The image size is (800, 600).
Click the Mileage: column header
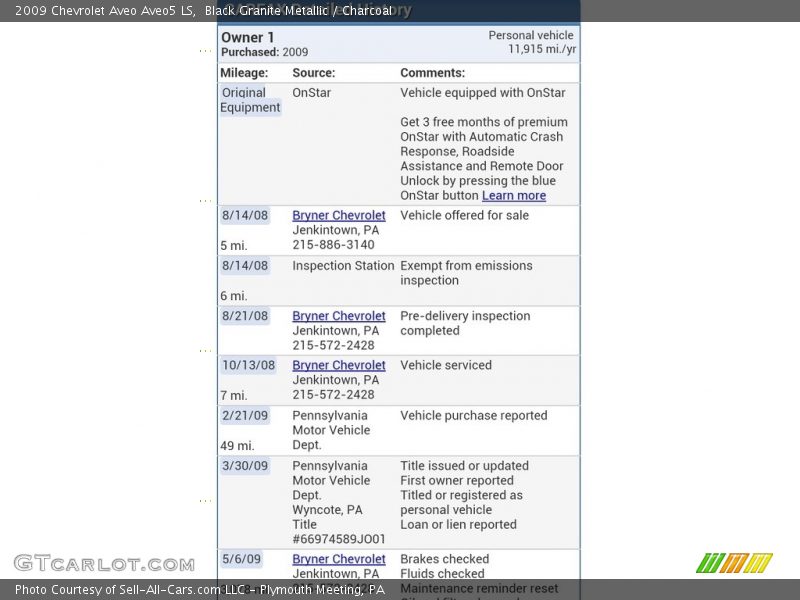click(244, 73)
